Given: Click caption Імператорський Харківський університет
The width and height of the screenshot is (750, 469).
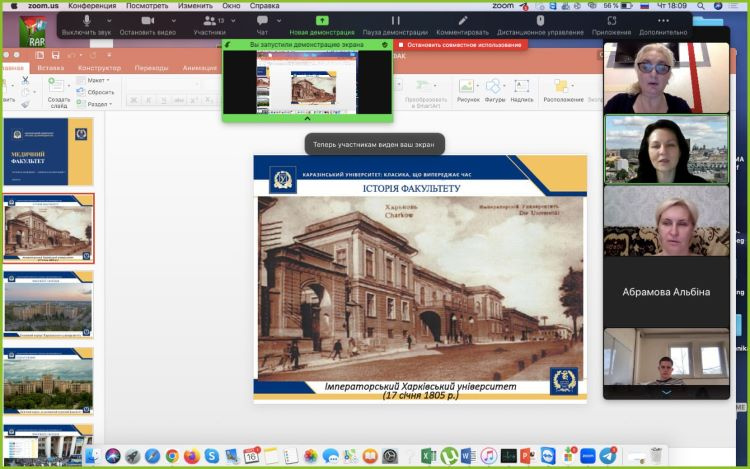Looking at the screenshot, I should 420,386.
